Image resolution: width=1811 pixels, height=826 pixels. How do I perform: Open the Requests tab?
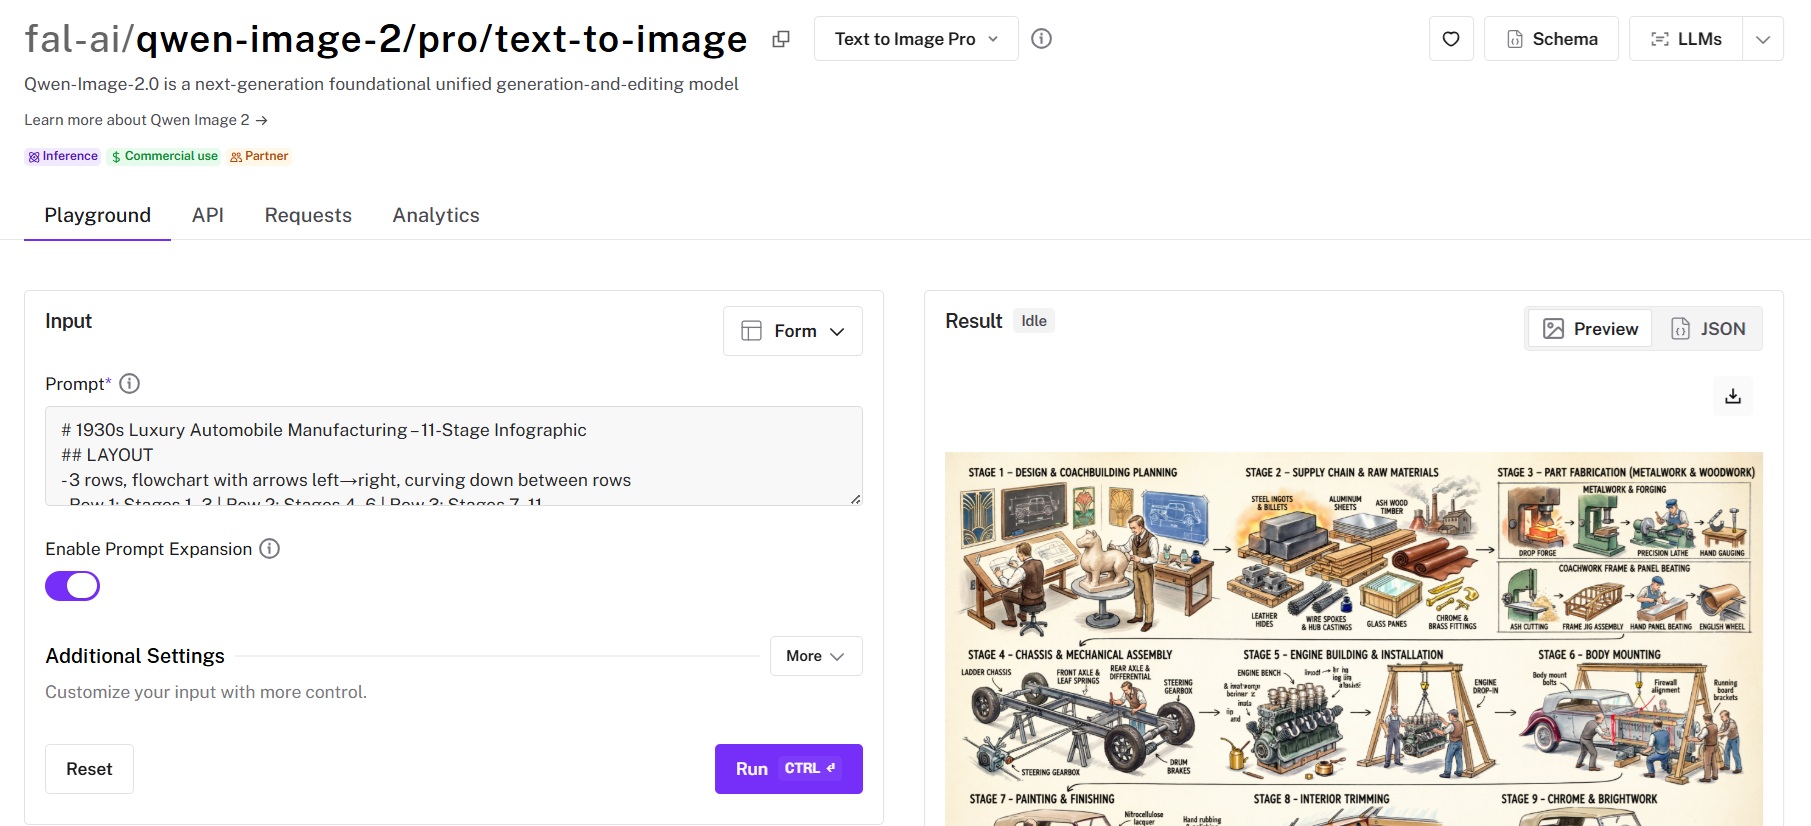308,215
